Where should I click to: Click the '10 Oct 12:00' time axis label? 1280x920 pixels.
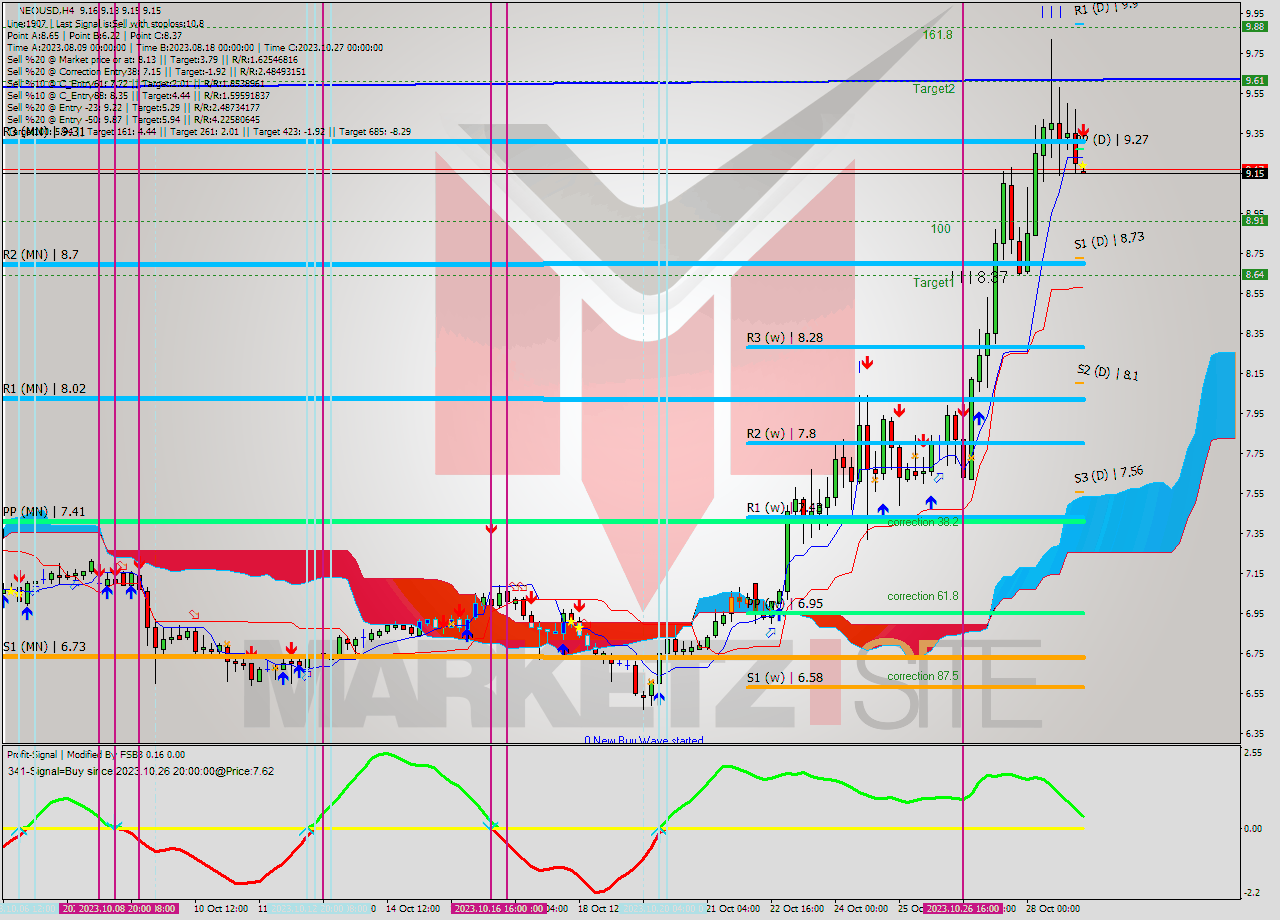[x=220, y=908]
